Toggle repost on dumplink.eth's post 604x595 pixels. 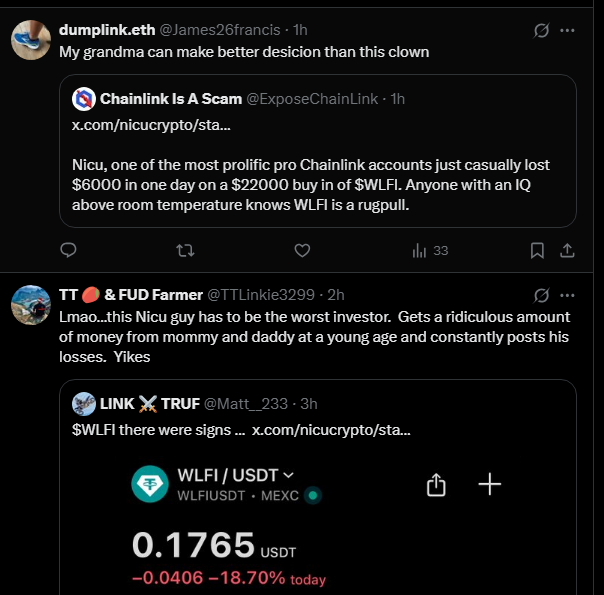tap(184, 250)
